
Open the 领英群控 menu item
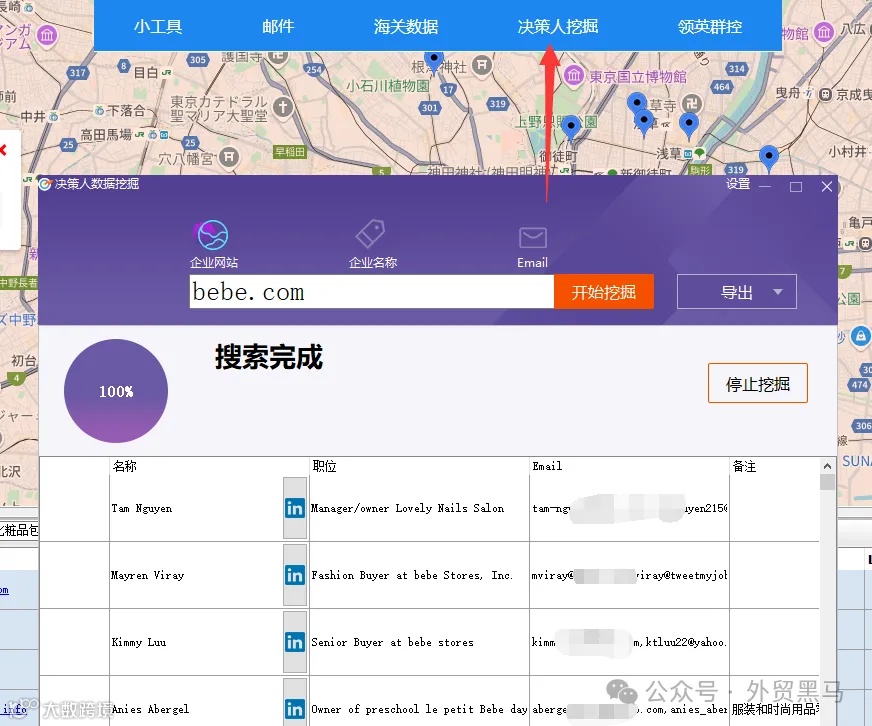pyautogui.click(x=710, y=26)
